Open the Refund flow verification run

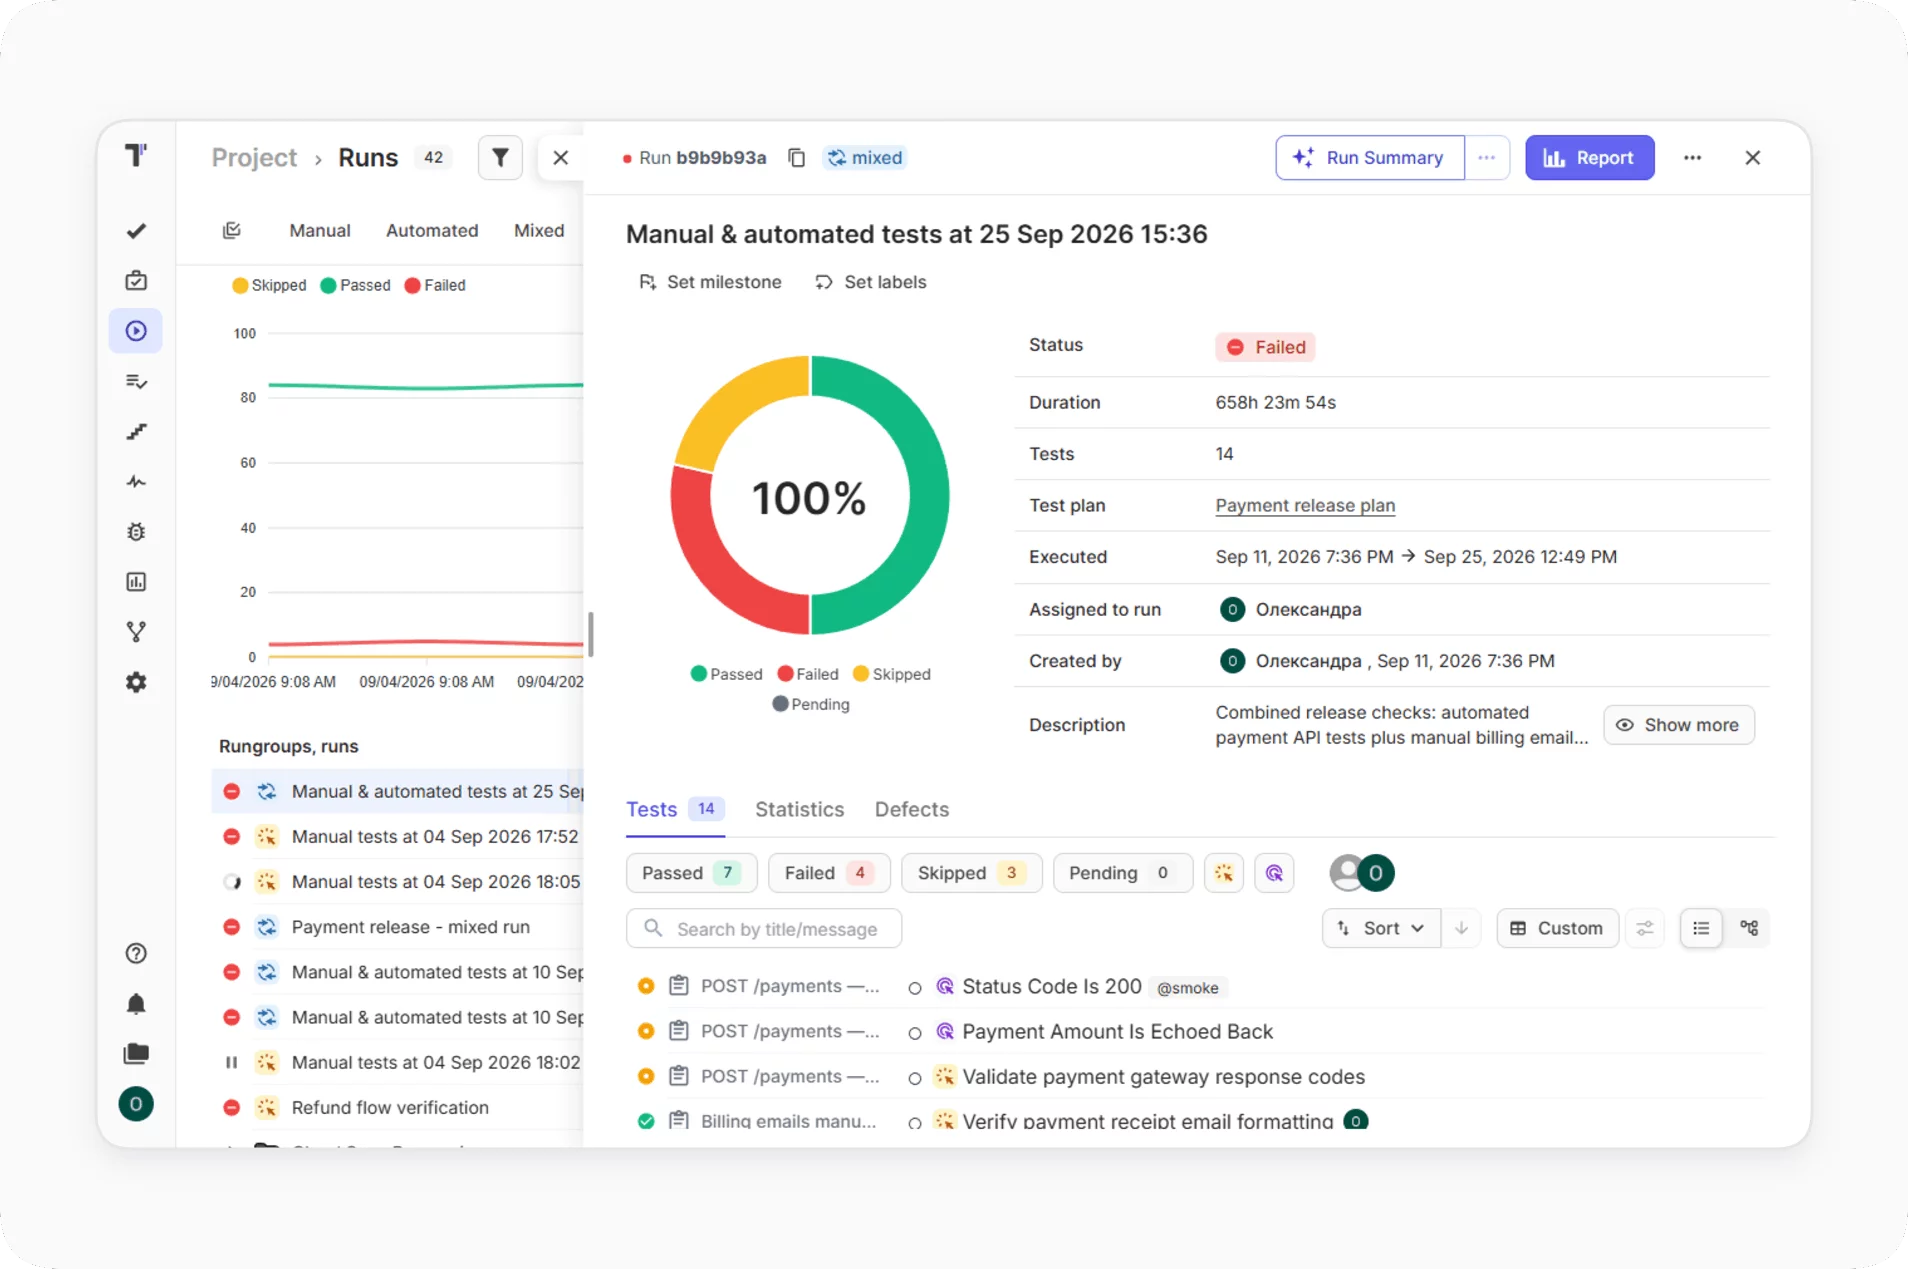click(x=390, y=1107)
